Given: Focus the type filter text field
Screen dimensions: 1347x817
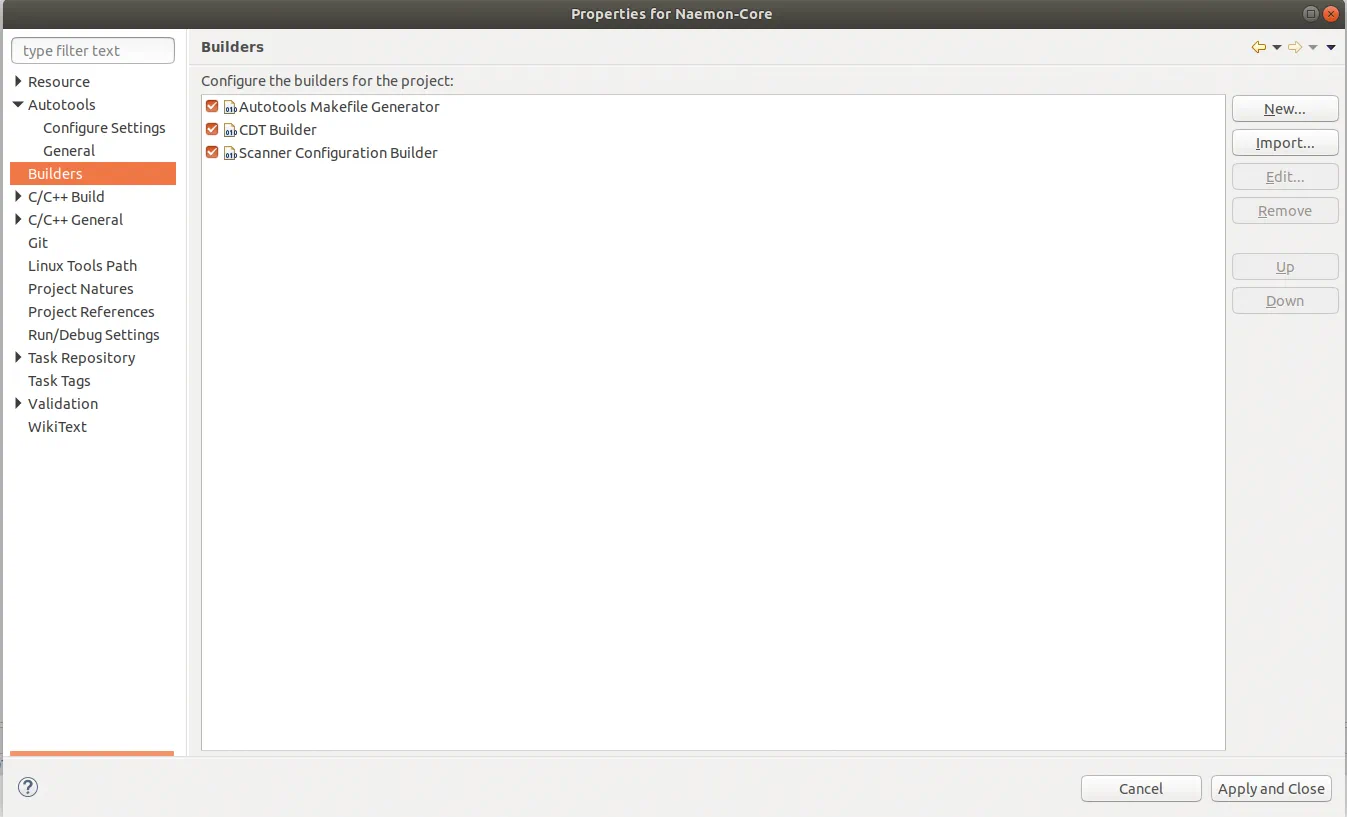Looking at the screenshot, I should click(93, 51).
